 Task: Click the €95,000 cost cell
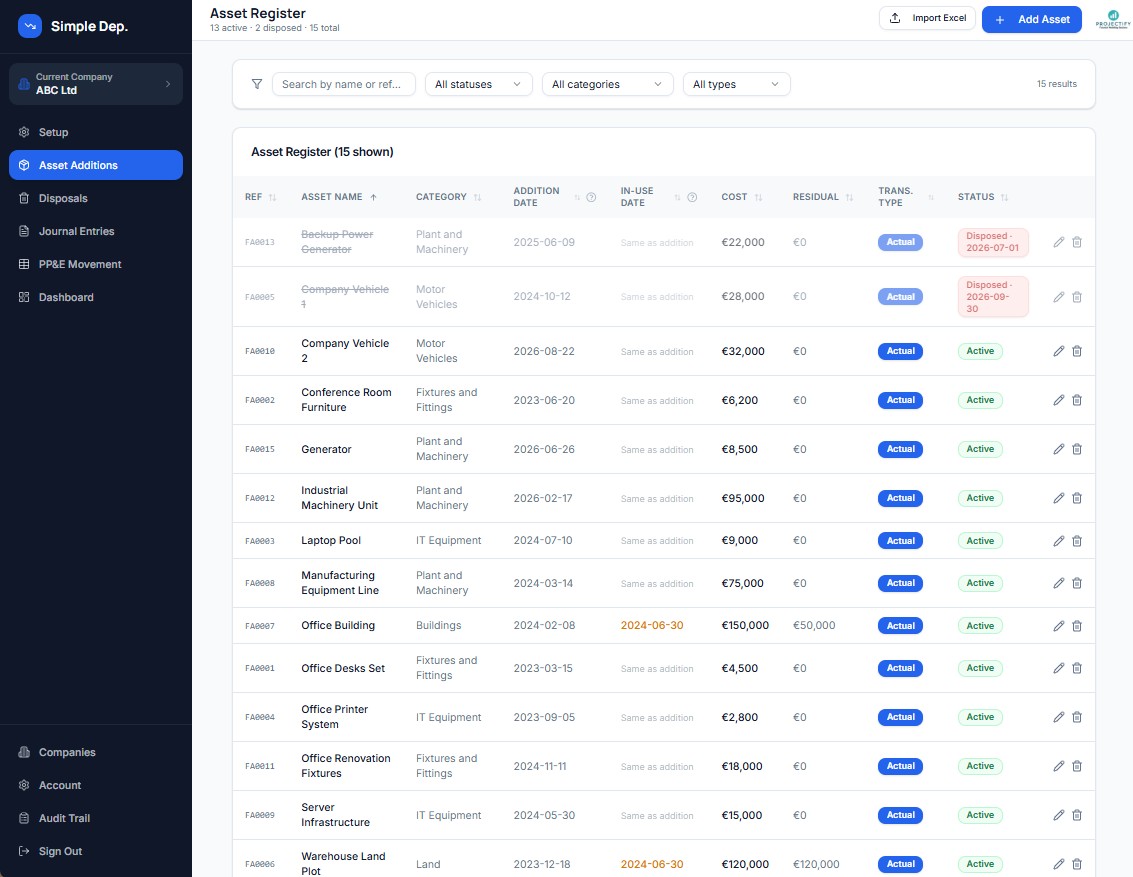743,498
